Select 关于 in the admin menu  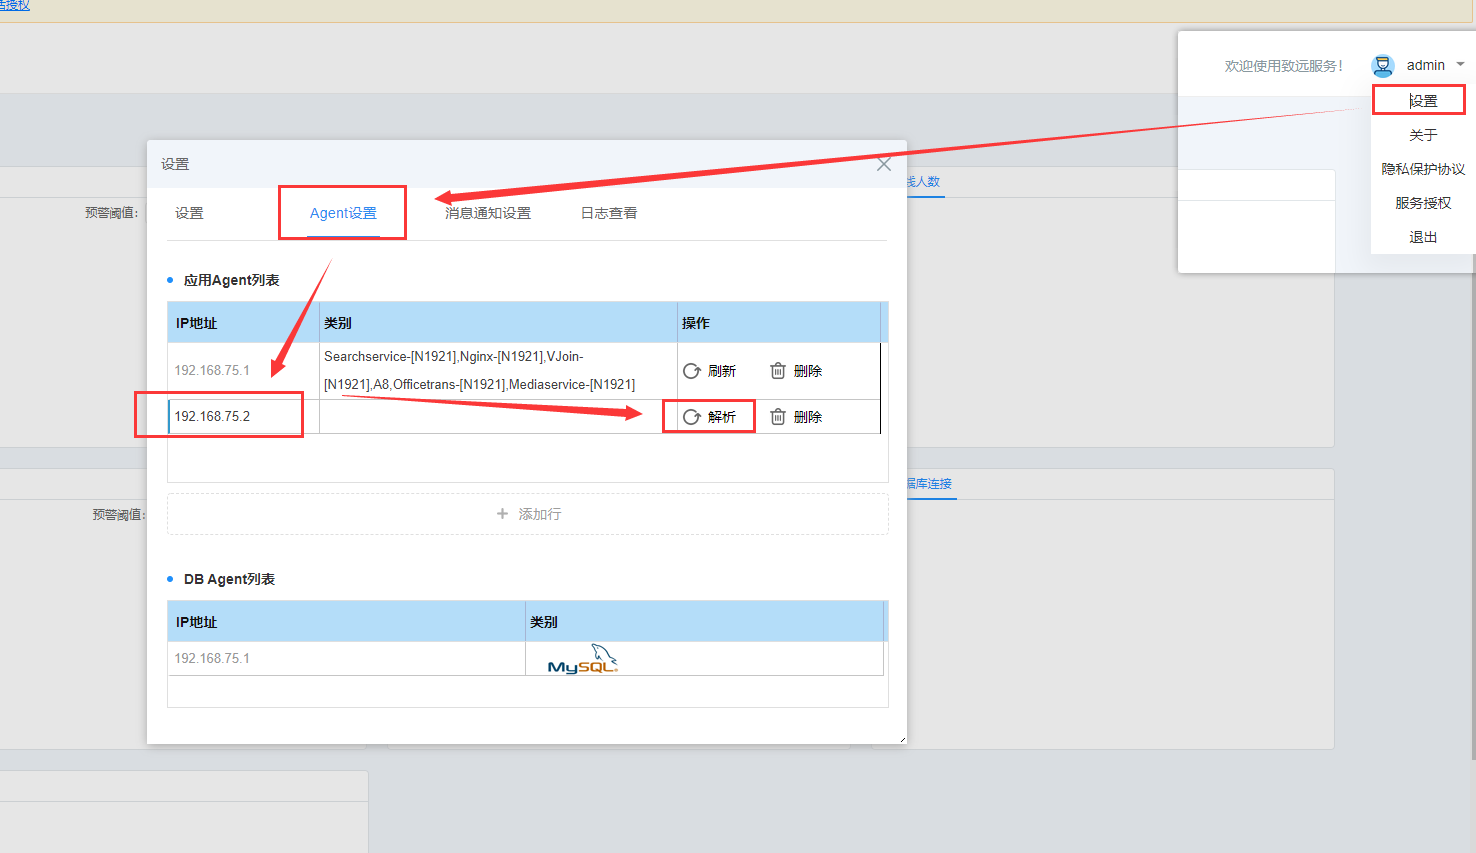[1423, 135]
